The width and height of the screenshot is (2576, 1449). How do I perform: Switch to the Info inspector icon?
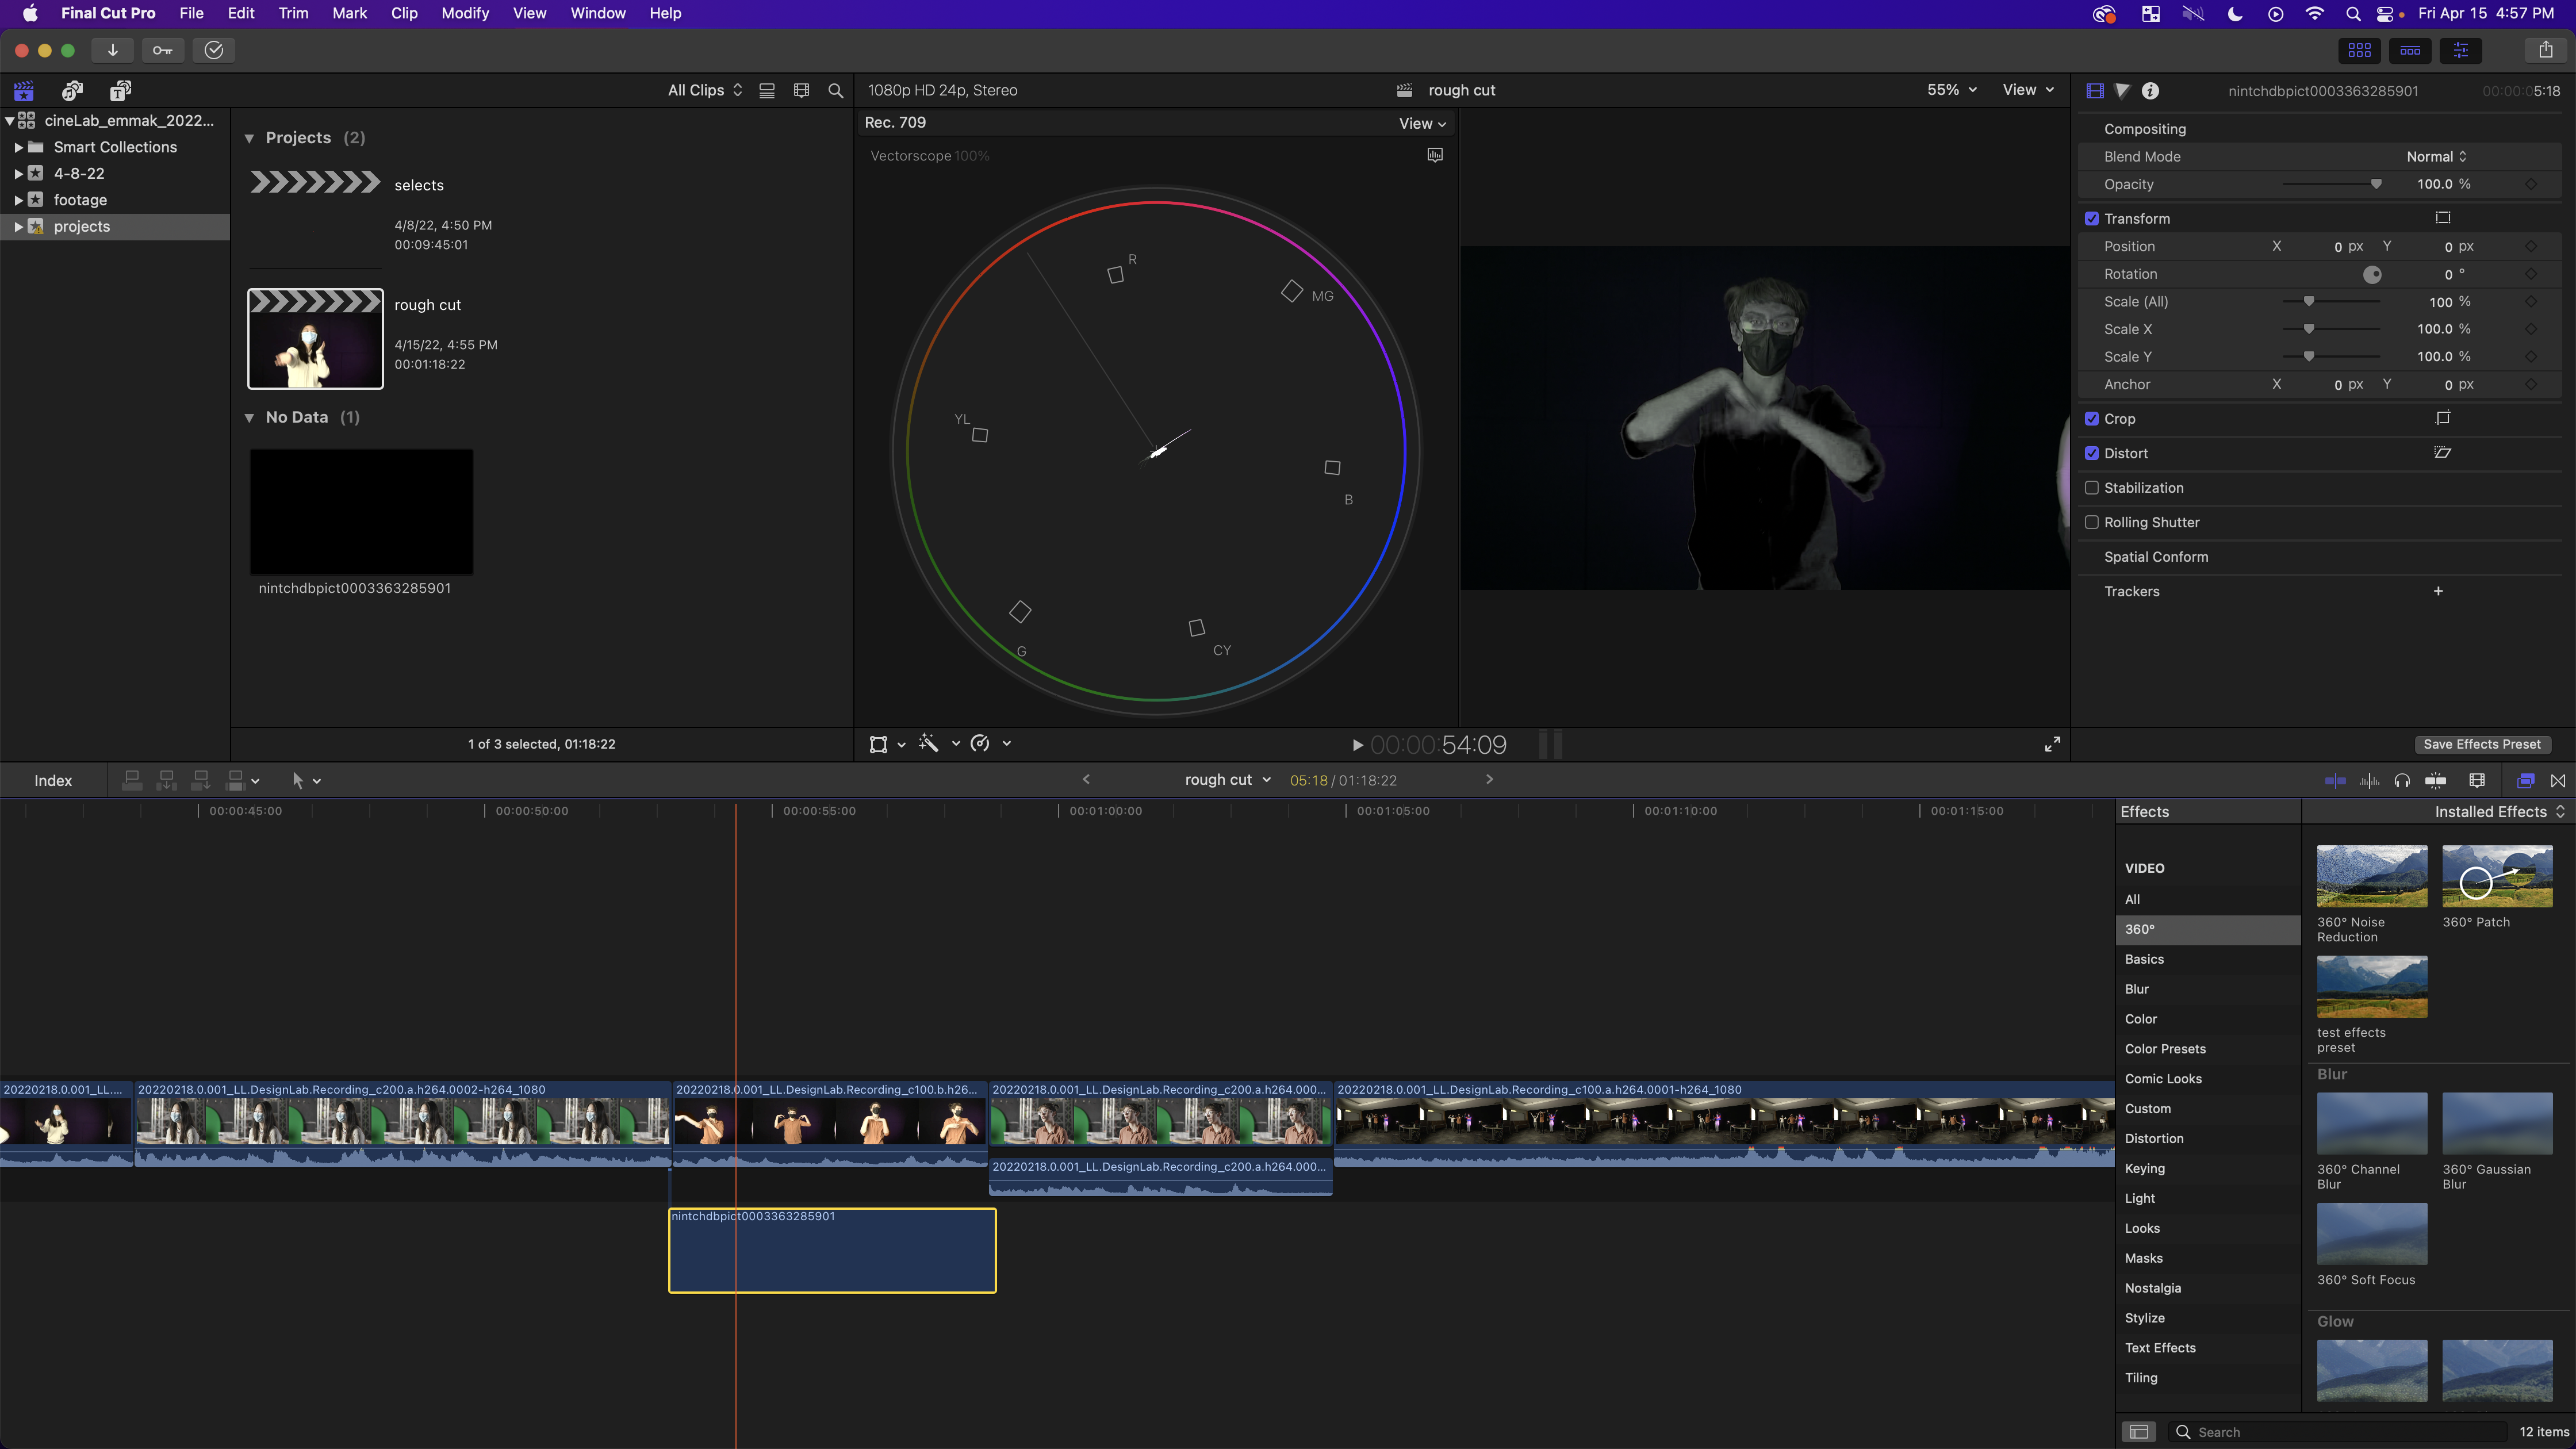(2150, 91)
